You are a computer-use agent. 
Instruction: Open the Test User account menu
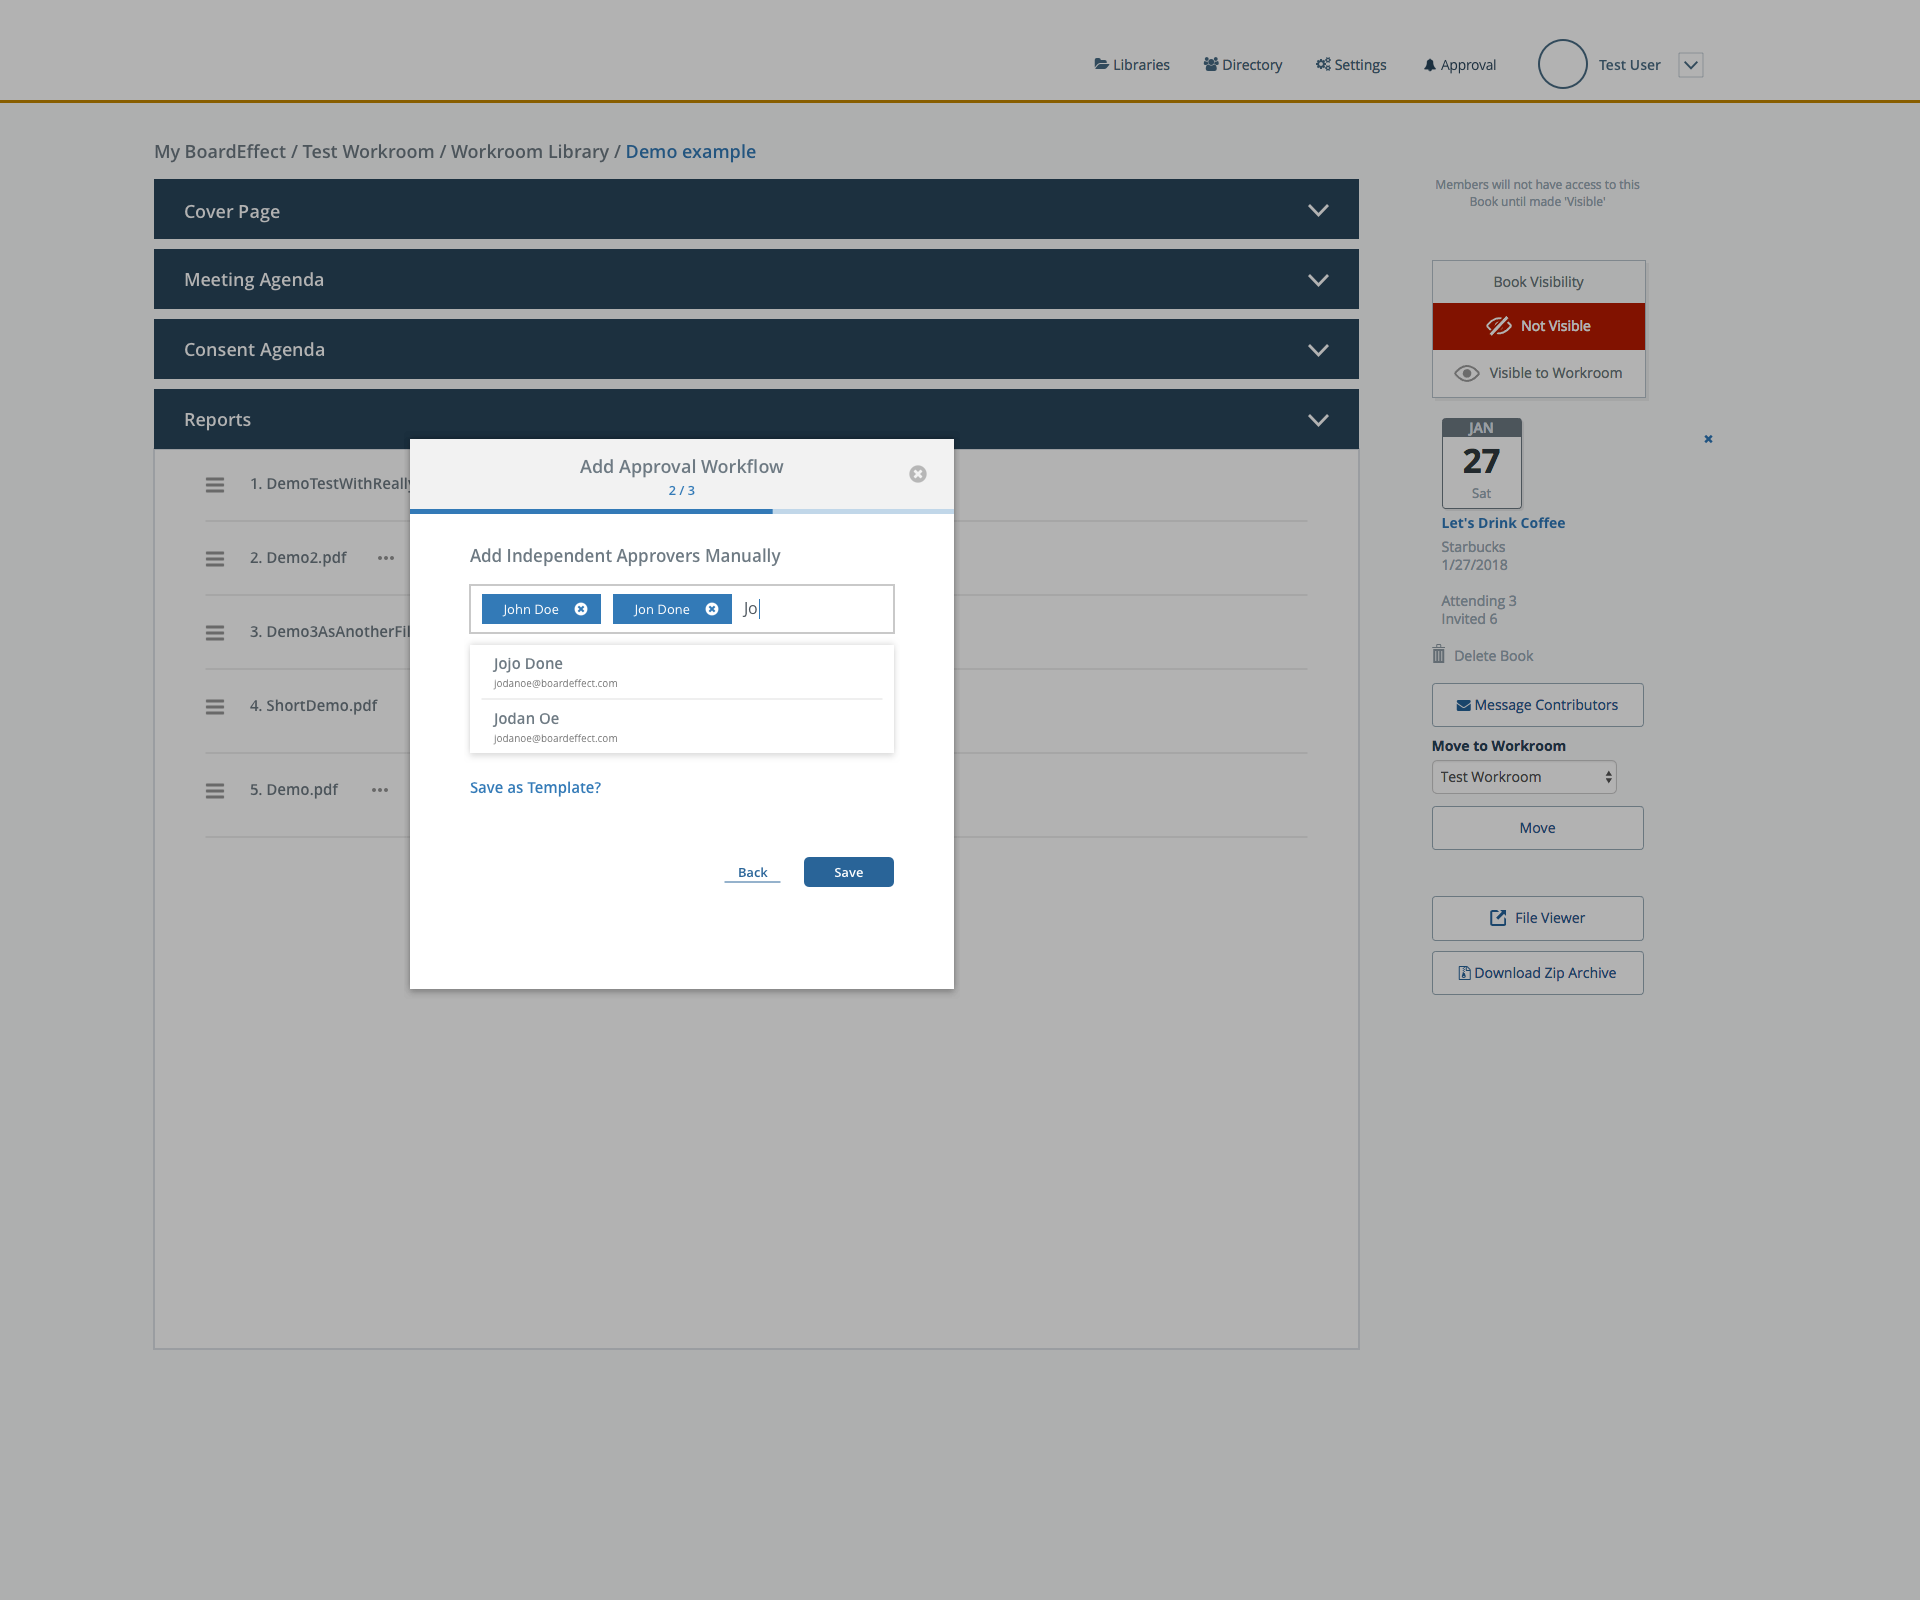(x=1690, y=65)
